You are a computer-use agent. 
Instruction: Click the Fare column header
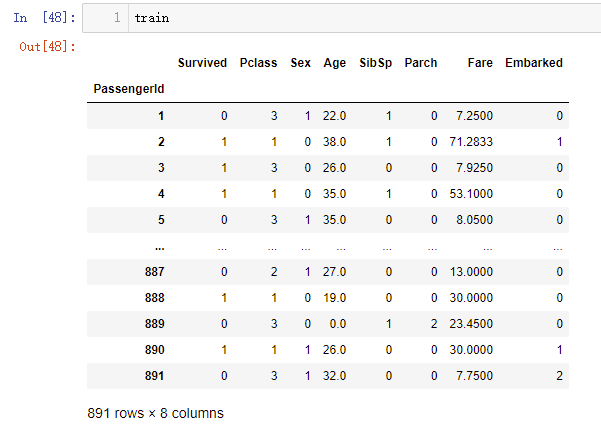[x=480, y=63]
